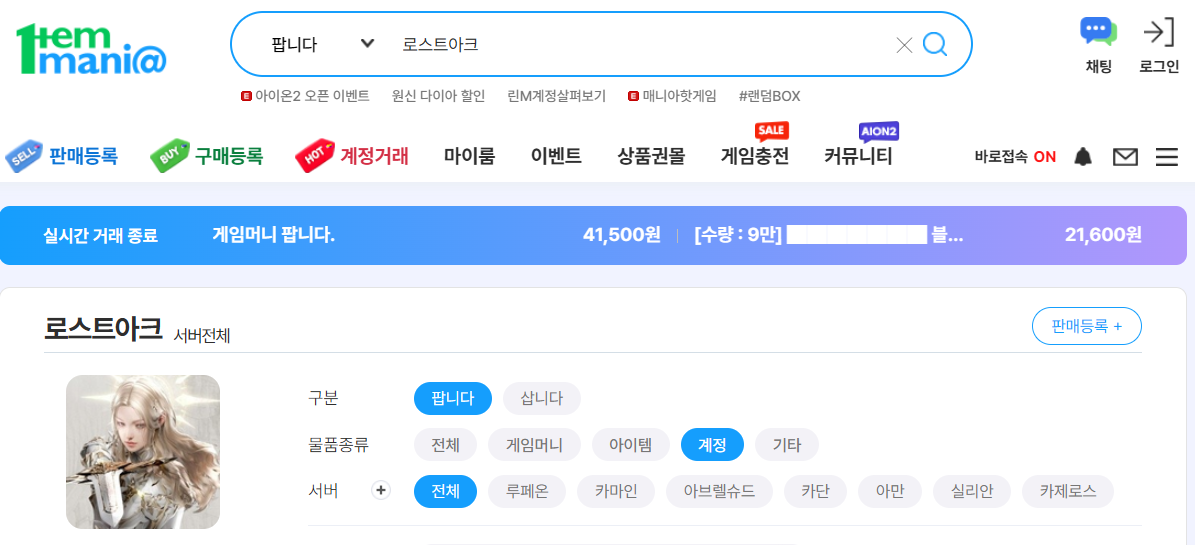Click the 21,600원 ticker price
This screenshot has width=1195, height=545.
click(x=1103, y=235)
